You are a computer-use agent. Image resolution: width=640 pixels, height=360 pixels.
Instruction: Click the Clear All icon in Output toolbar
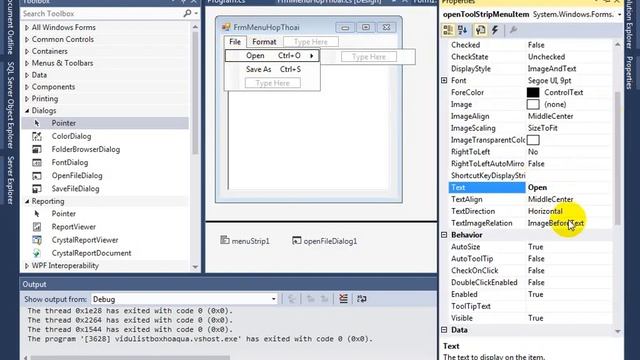pyautogui.click(x=343, y=299)
